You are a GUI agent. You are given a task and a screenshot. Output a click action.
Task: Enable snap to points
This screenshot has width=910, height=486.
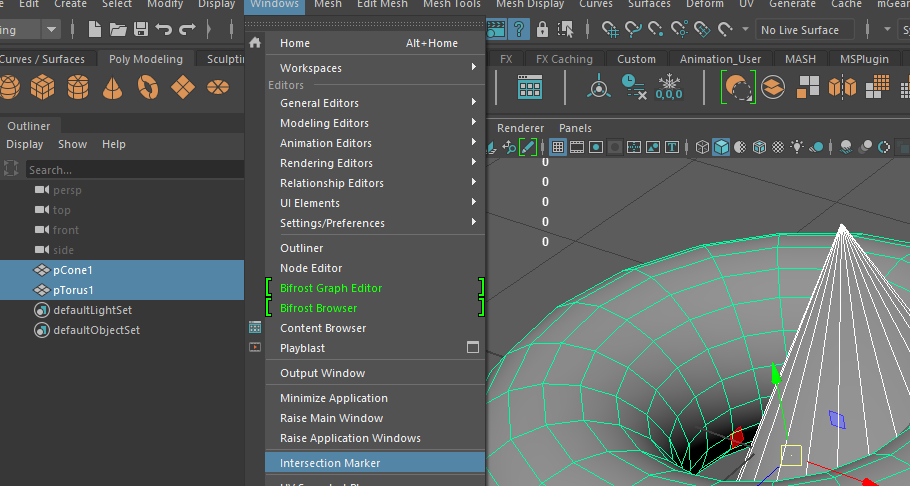coord(656,29)
